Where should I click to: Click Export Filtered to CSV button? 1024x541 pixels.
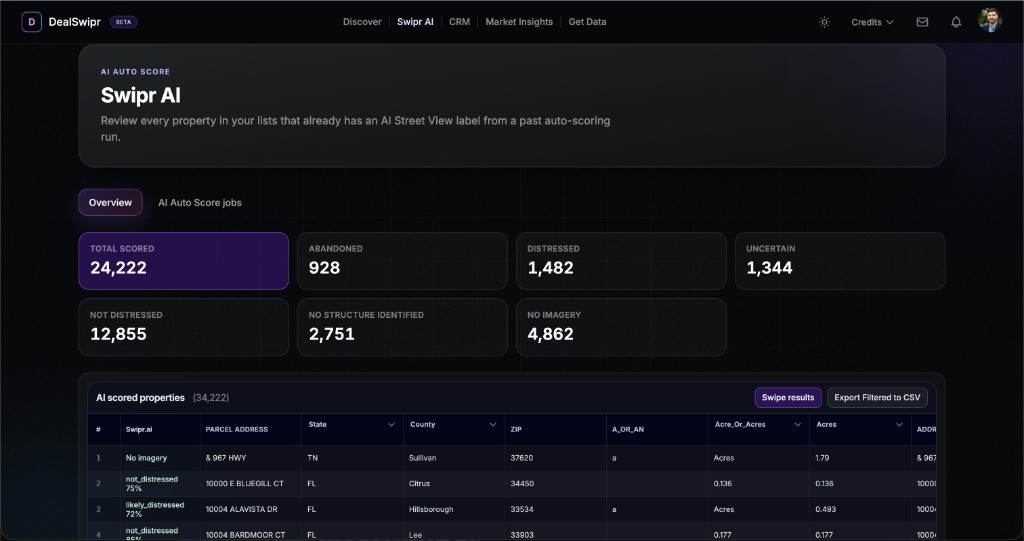(877, 397)
